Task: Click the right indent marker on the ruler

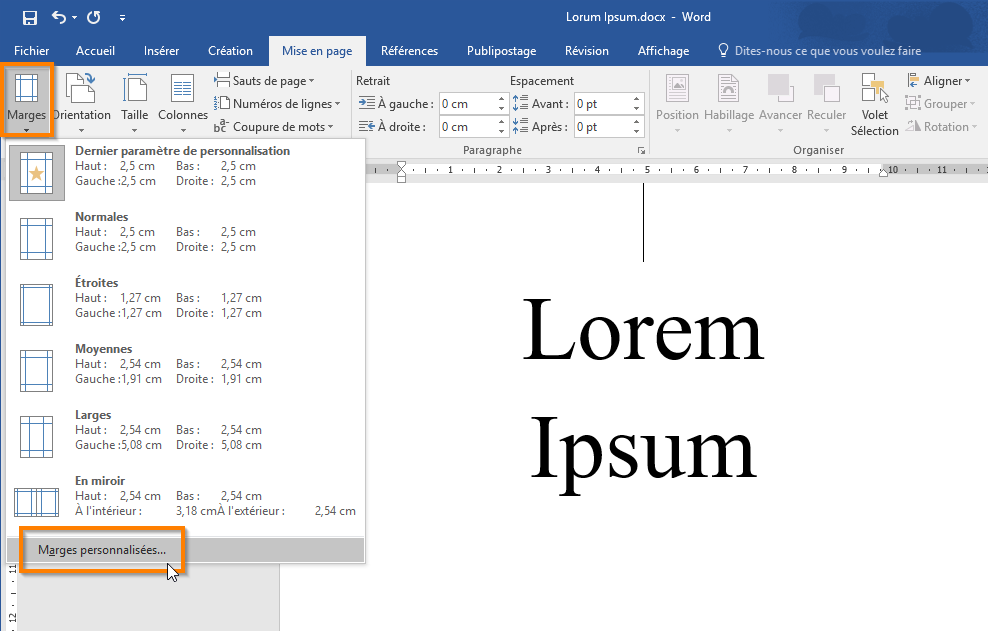Action: 883,172
